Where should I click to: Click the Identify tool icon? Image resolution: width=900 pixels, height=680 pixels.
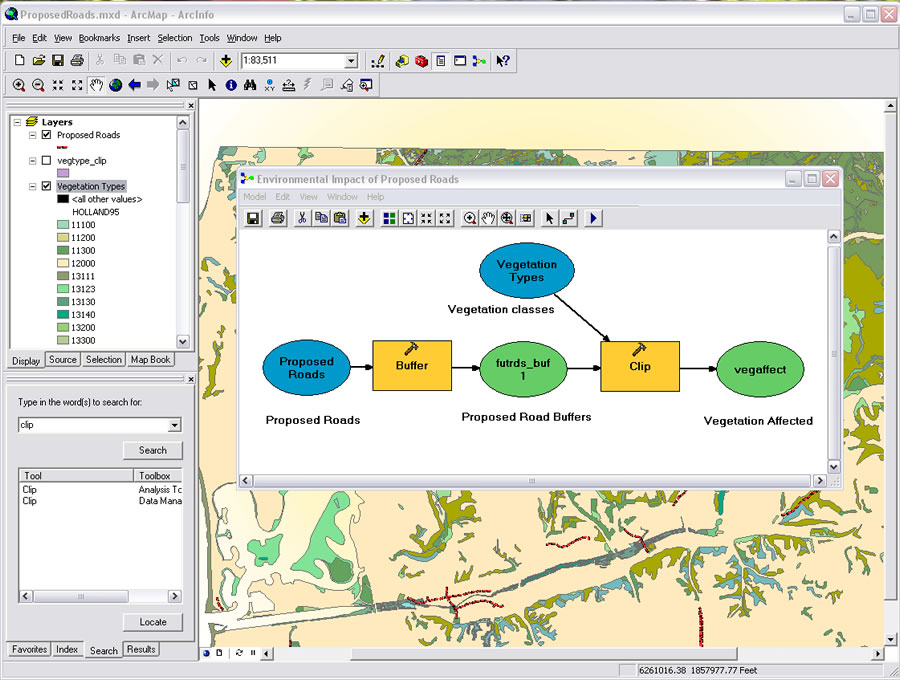(x=231, y=86)
